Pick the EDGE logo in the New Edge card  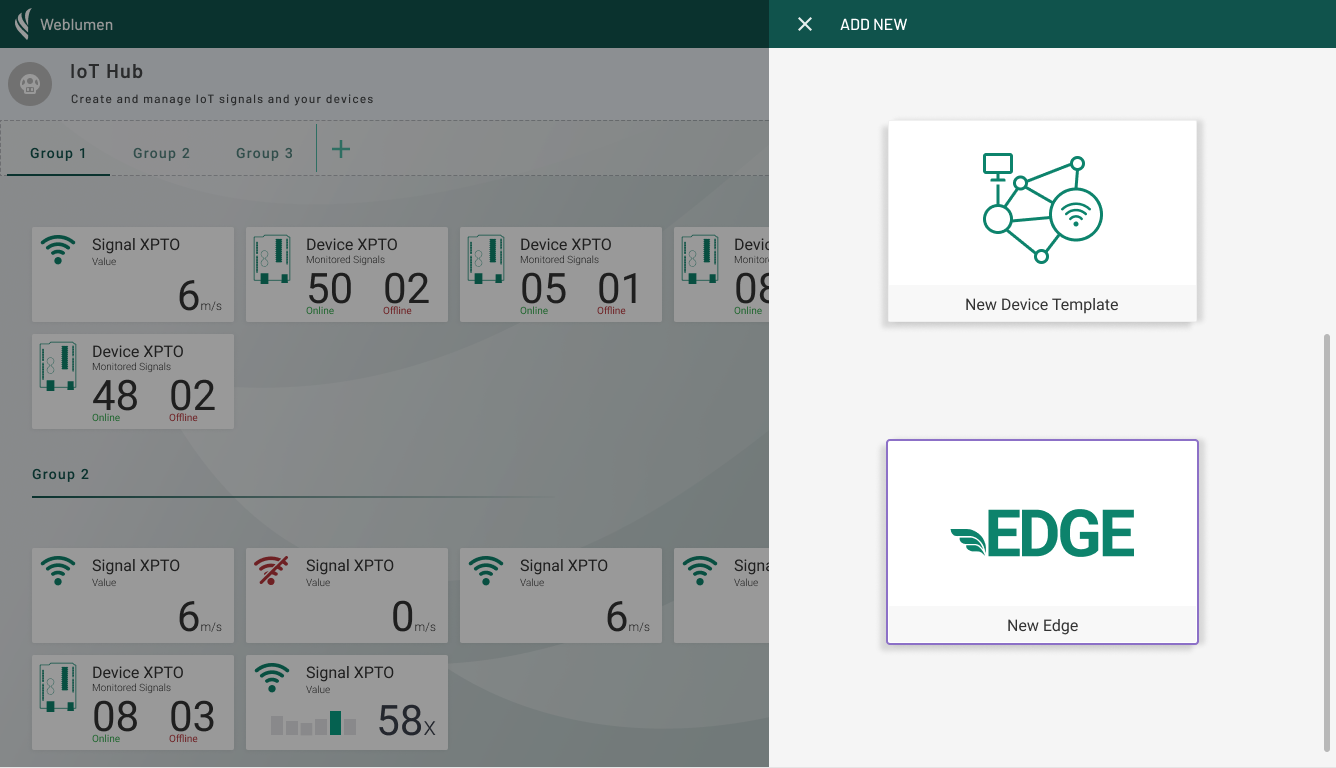tap(1042, 533)
